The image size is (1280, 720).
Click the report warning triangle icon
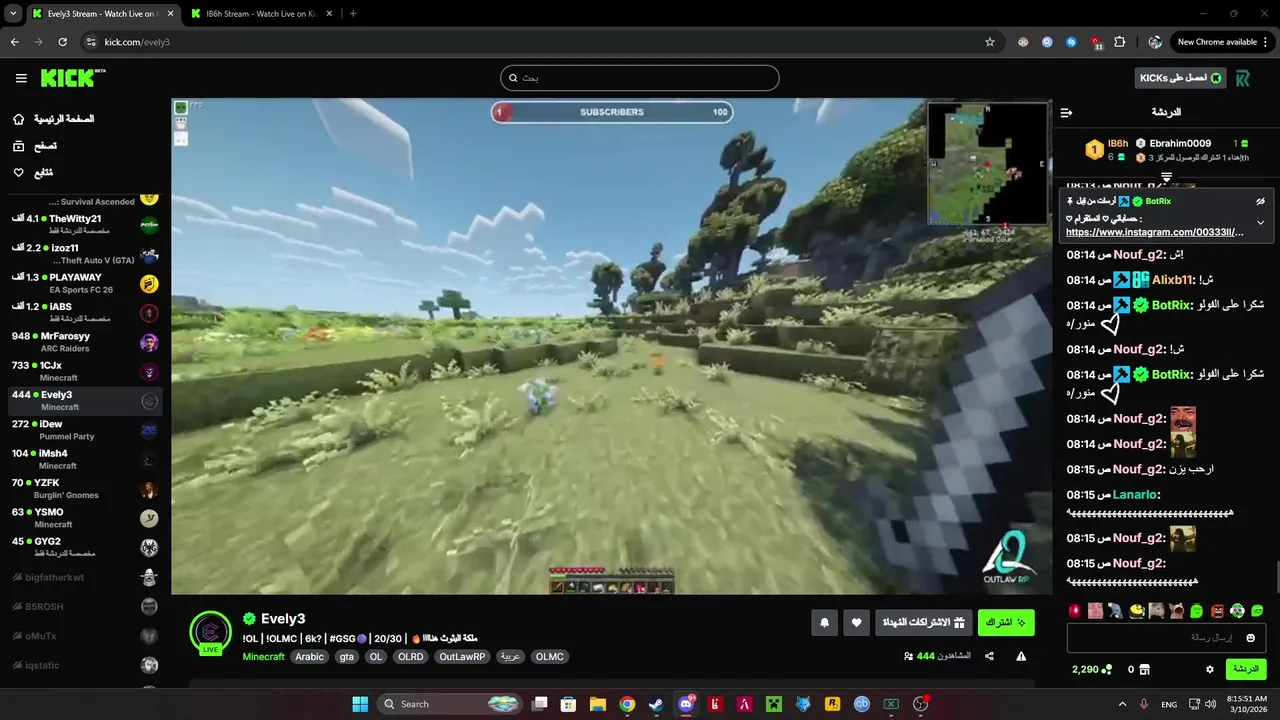[x=1021, y=656]
